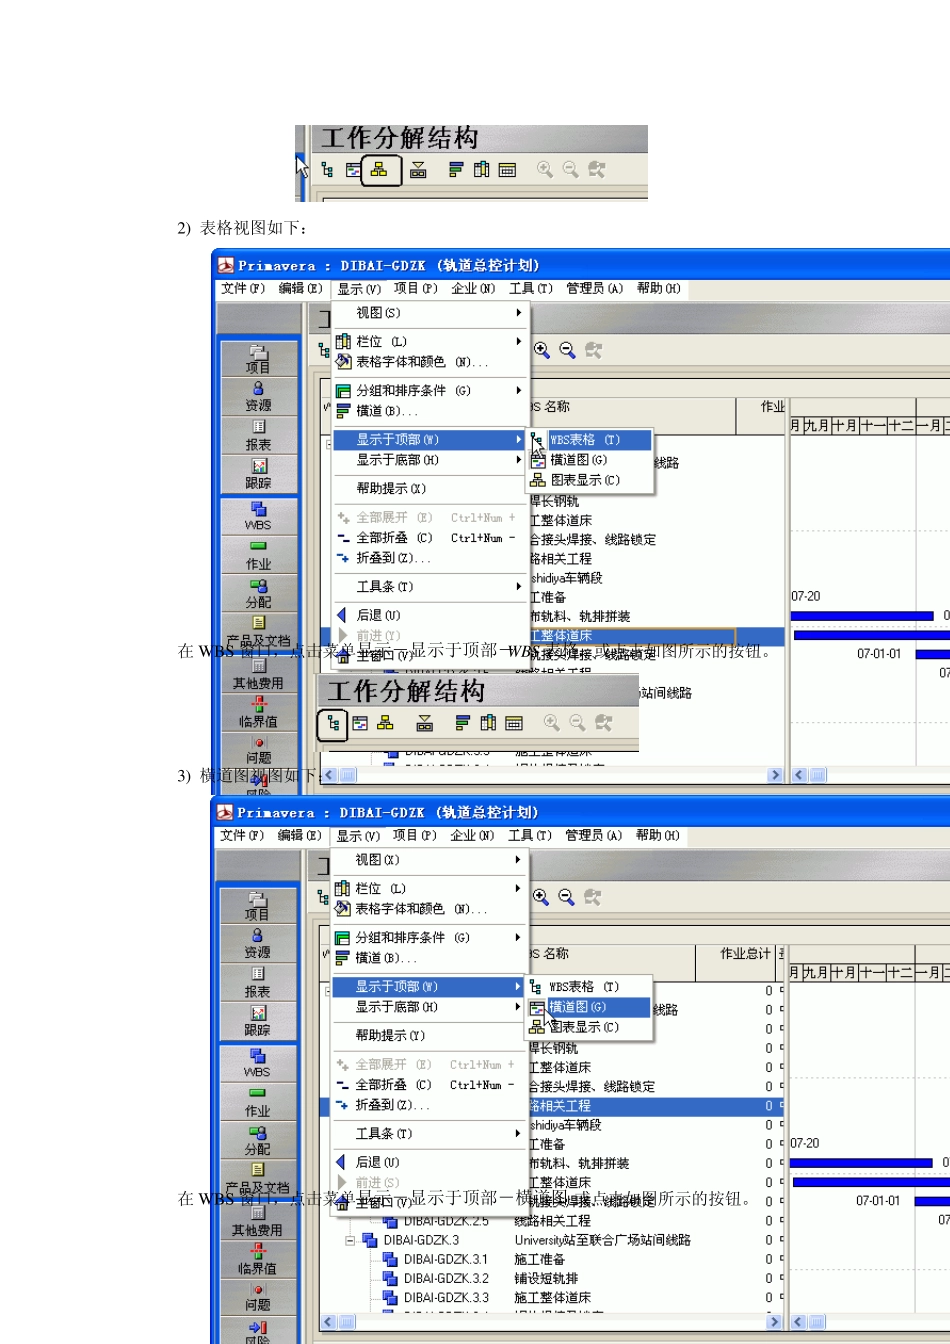Click Gantt pane scroll-left arrow in lower window
Viewport: 950px width, 1344px height.
click(798, 1322)
